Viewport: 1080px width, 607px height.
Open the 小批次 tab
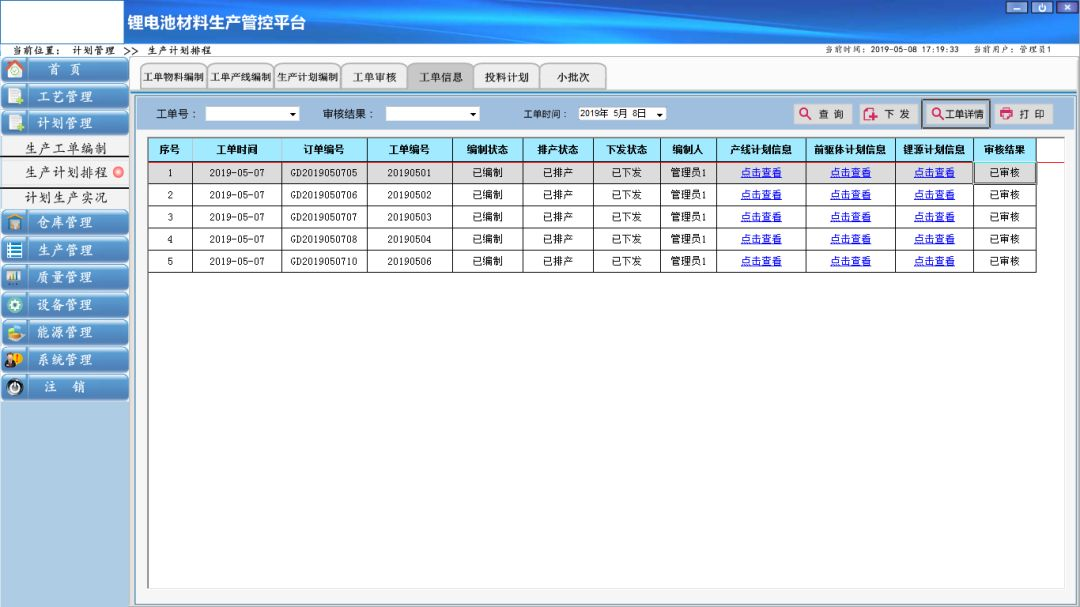pos(573,77)
